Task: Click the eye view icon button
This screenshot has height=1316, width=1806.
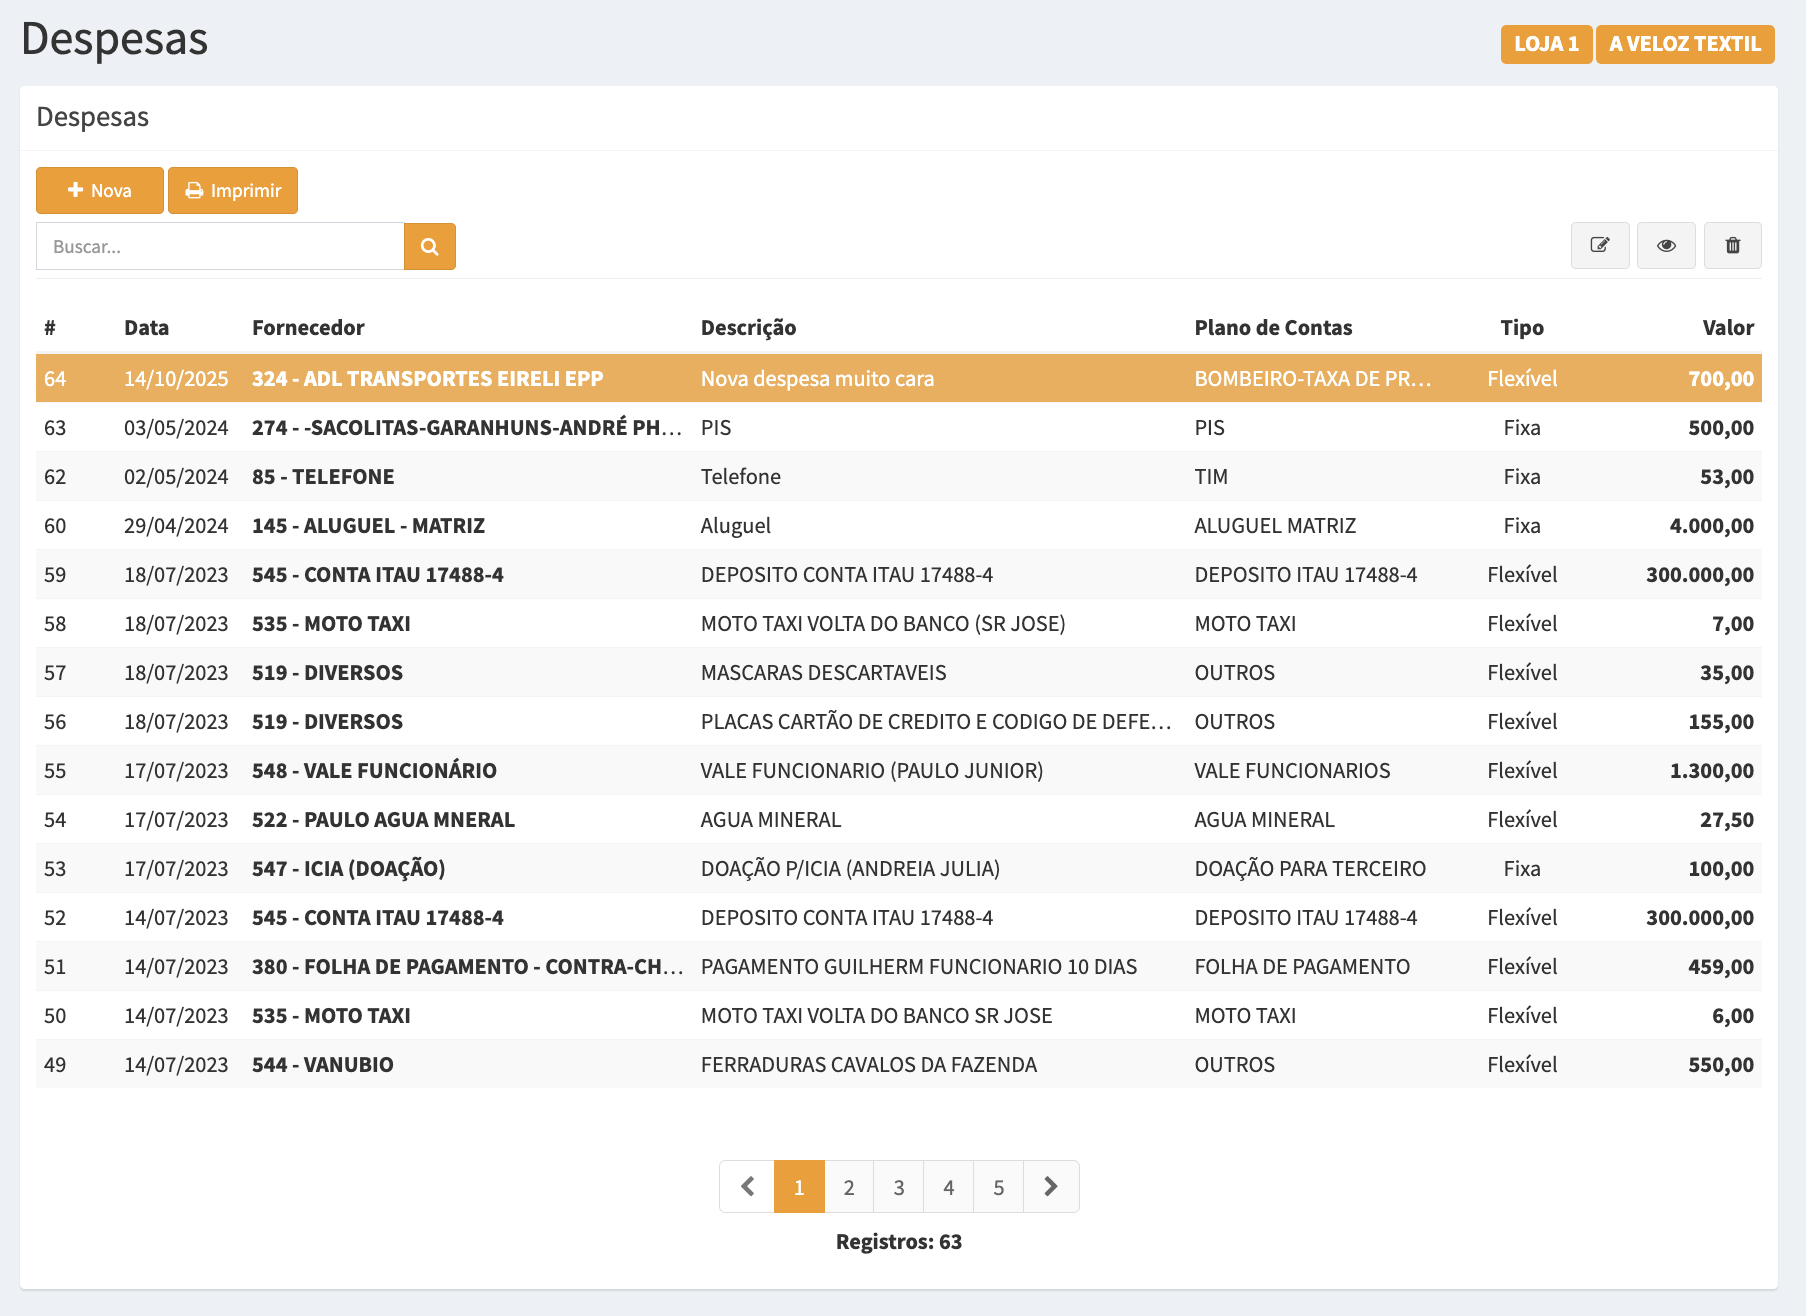Action: click(1666, 246)
